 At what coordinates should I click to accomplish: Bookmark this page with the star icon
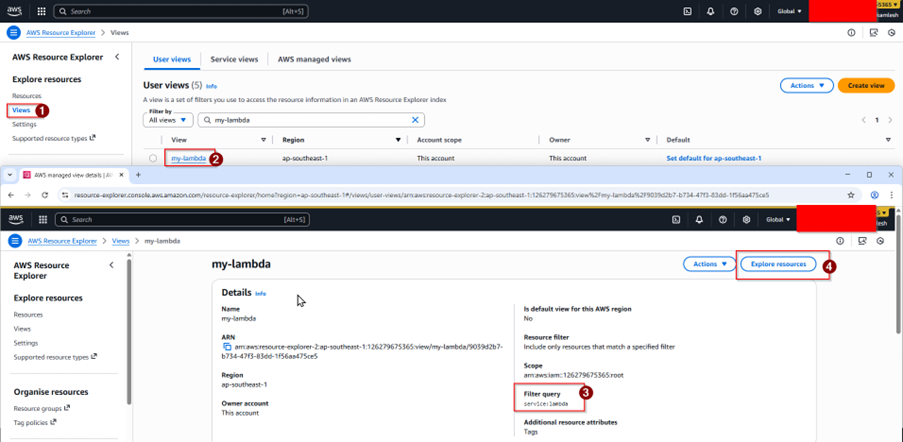point(851,195)
